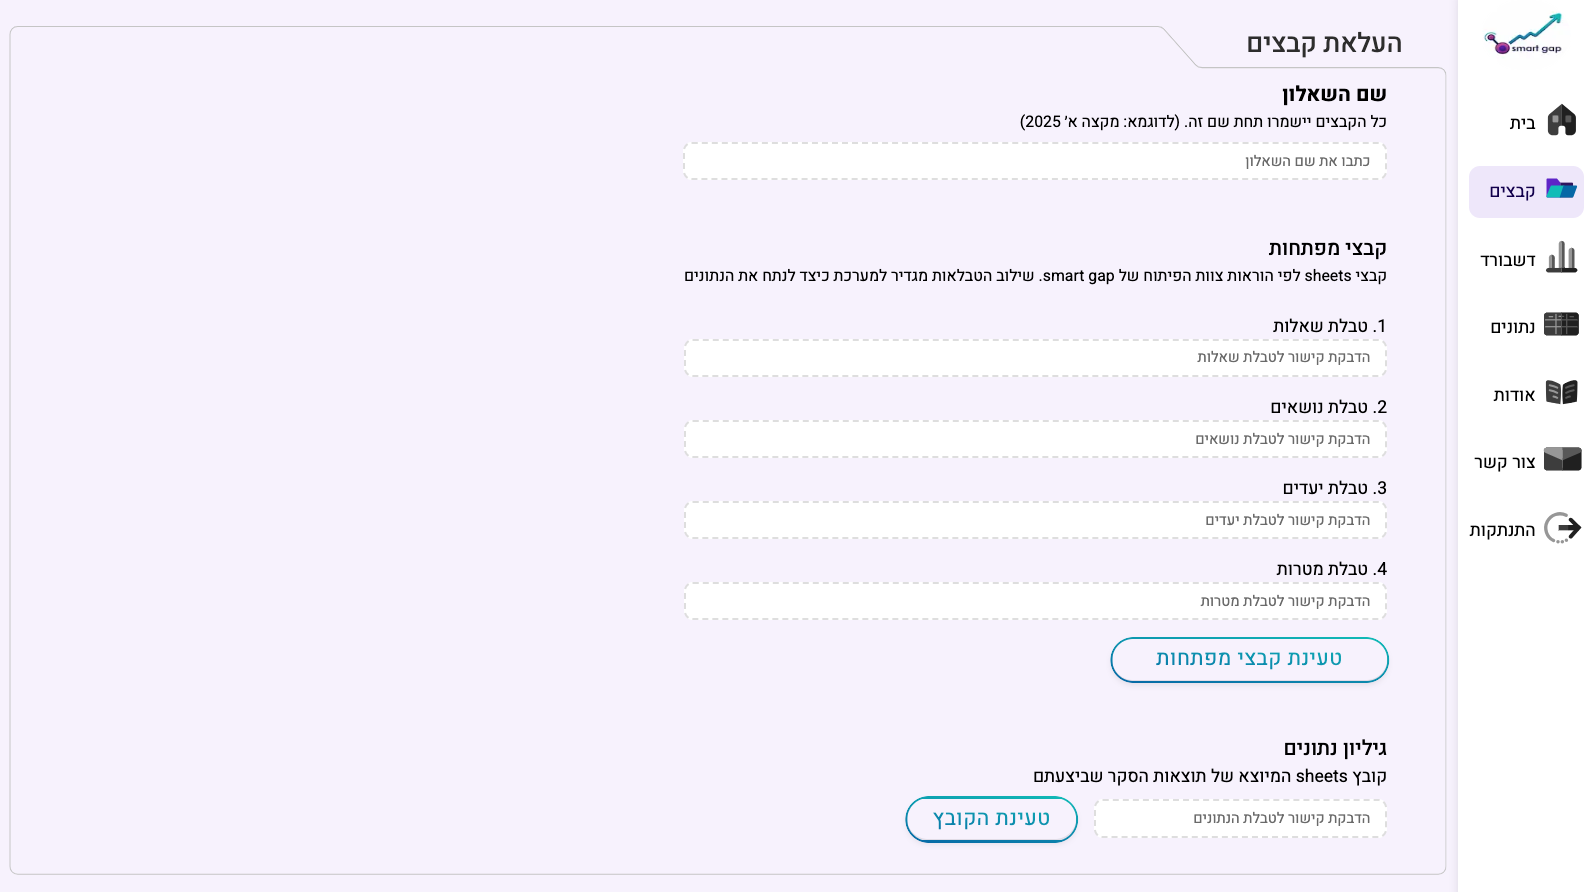Click the העלאת קבצים tab title
Screen dimensions: 1592x892
(1324, 43)
